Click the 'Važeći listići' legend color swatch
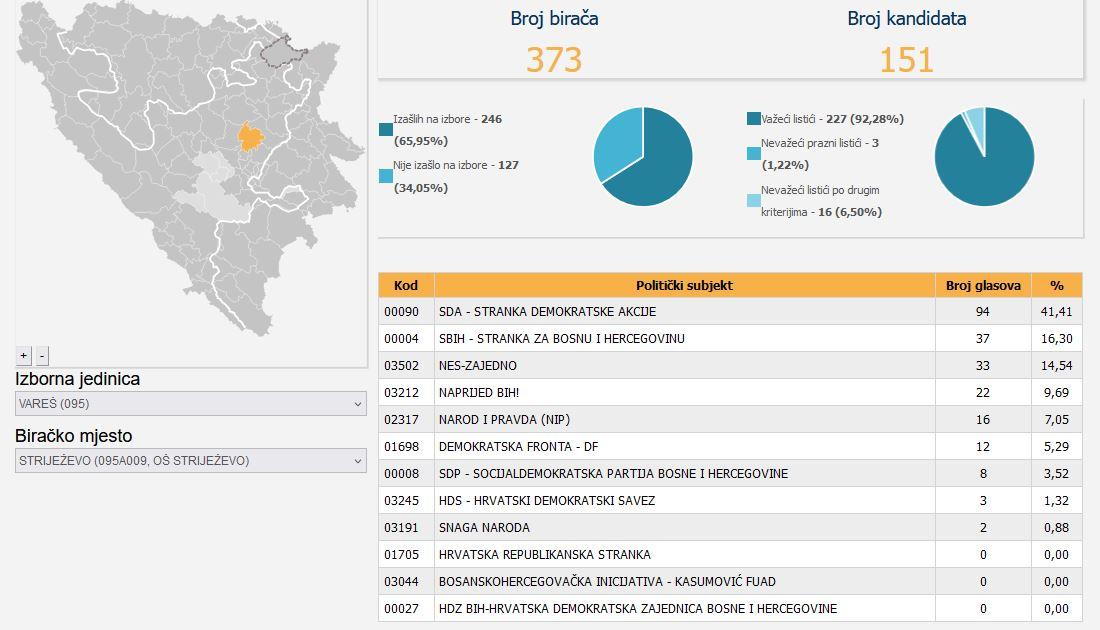This screenshot has height=630, width=1100. [x=754, y=119]
